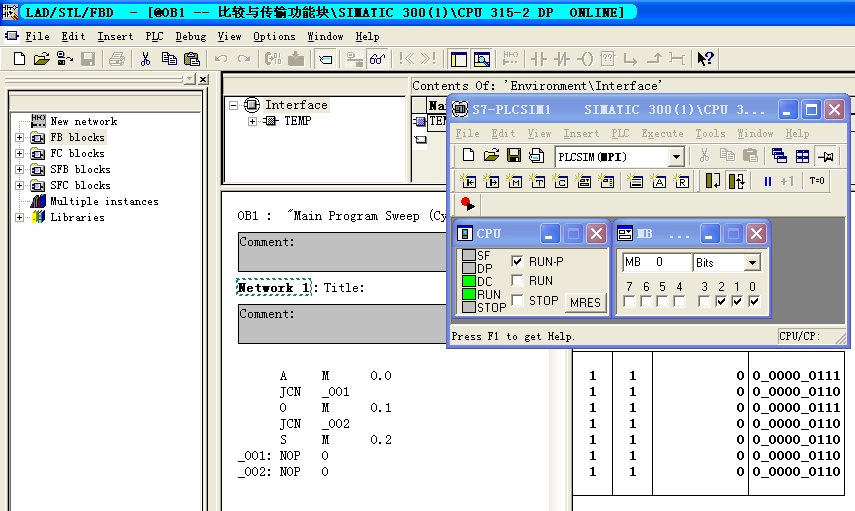Insert Counter window in PLCSIM
This screenshot has width=855, height=511.
click(x=561, y=181)
